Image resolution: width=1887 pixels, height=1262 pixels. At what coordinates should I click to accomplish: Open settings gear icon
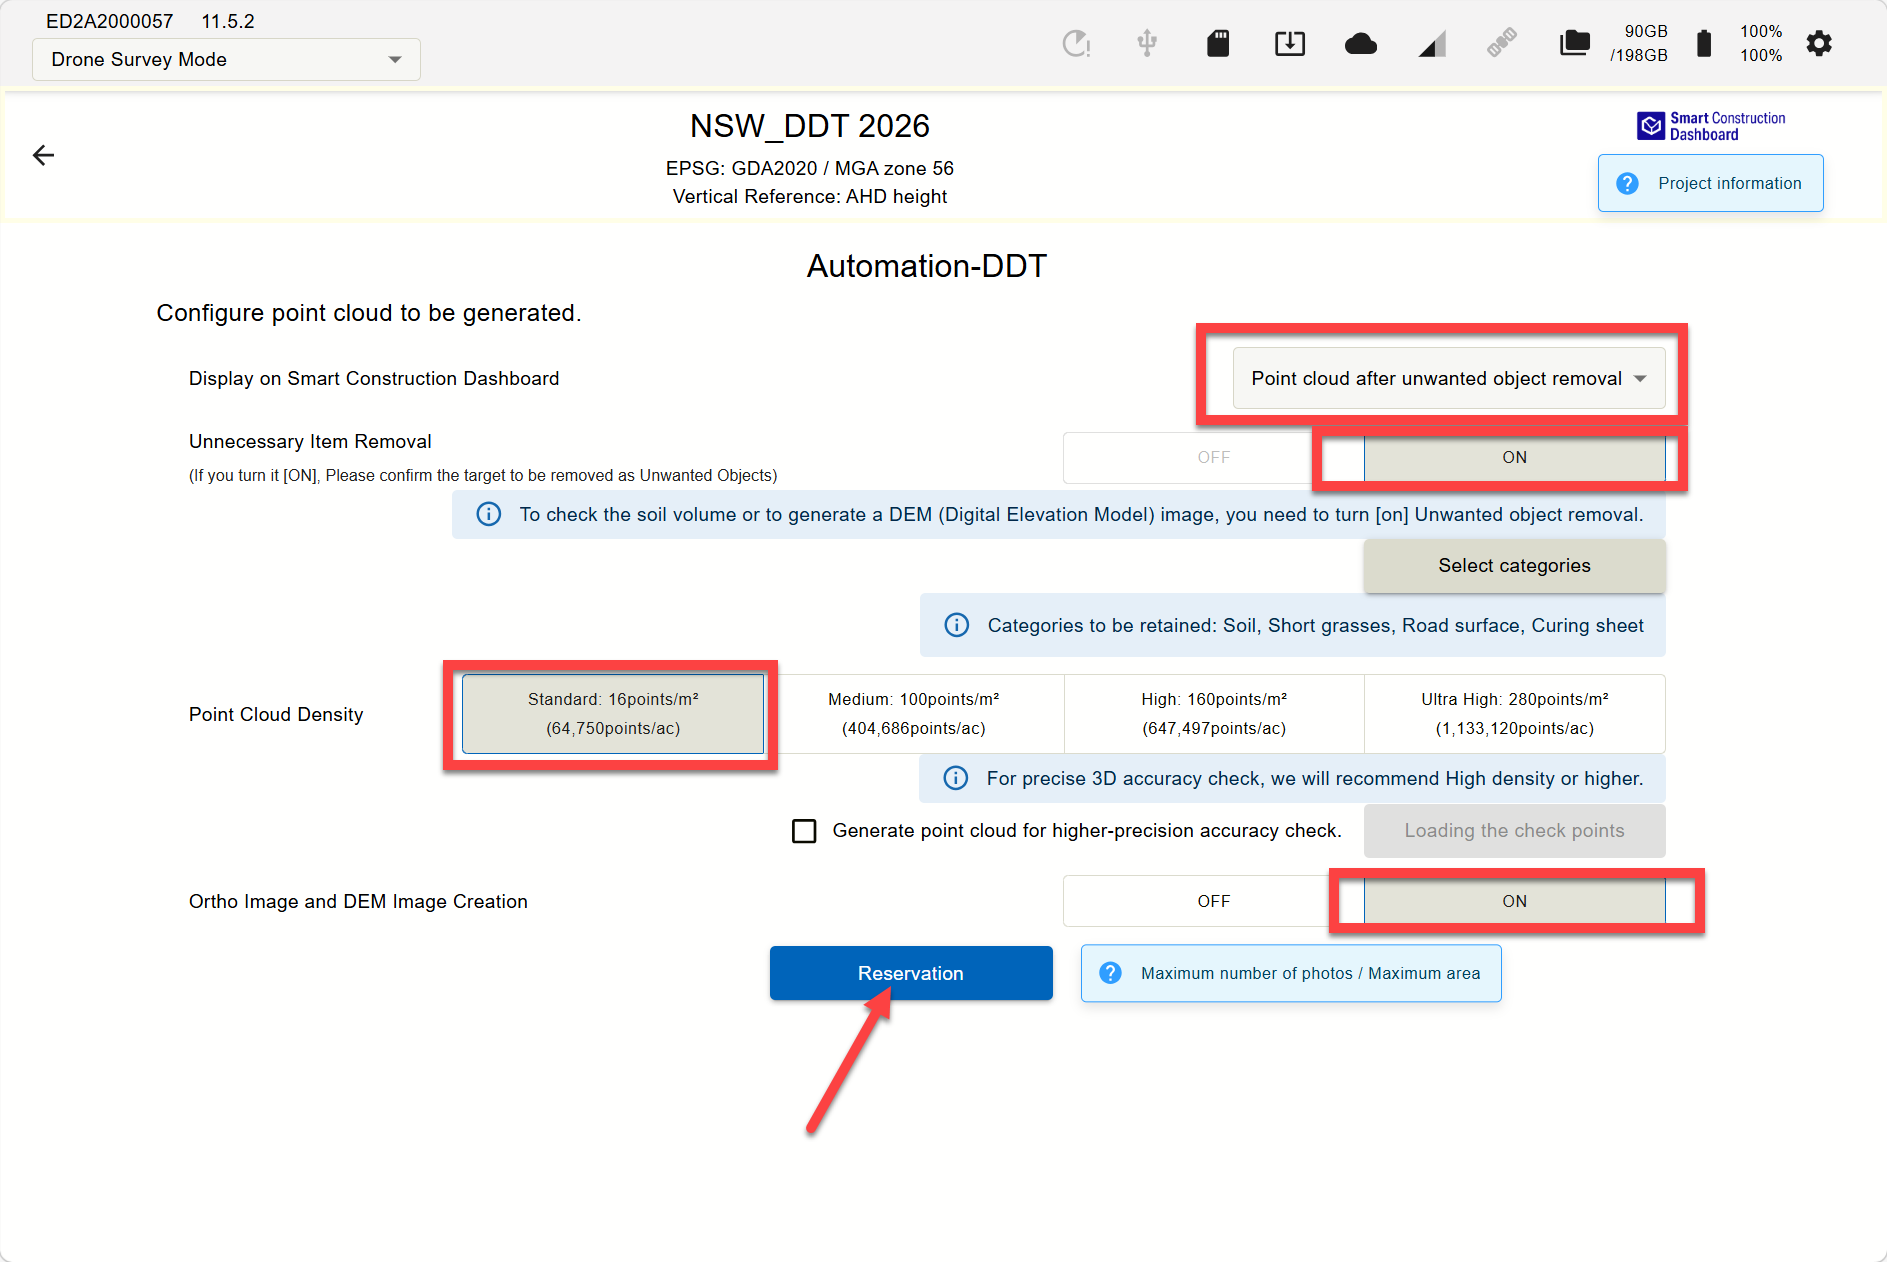point(1819,43)
